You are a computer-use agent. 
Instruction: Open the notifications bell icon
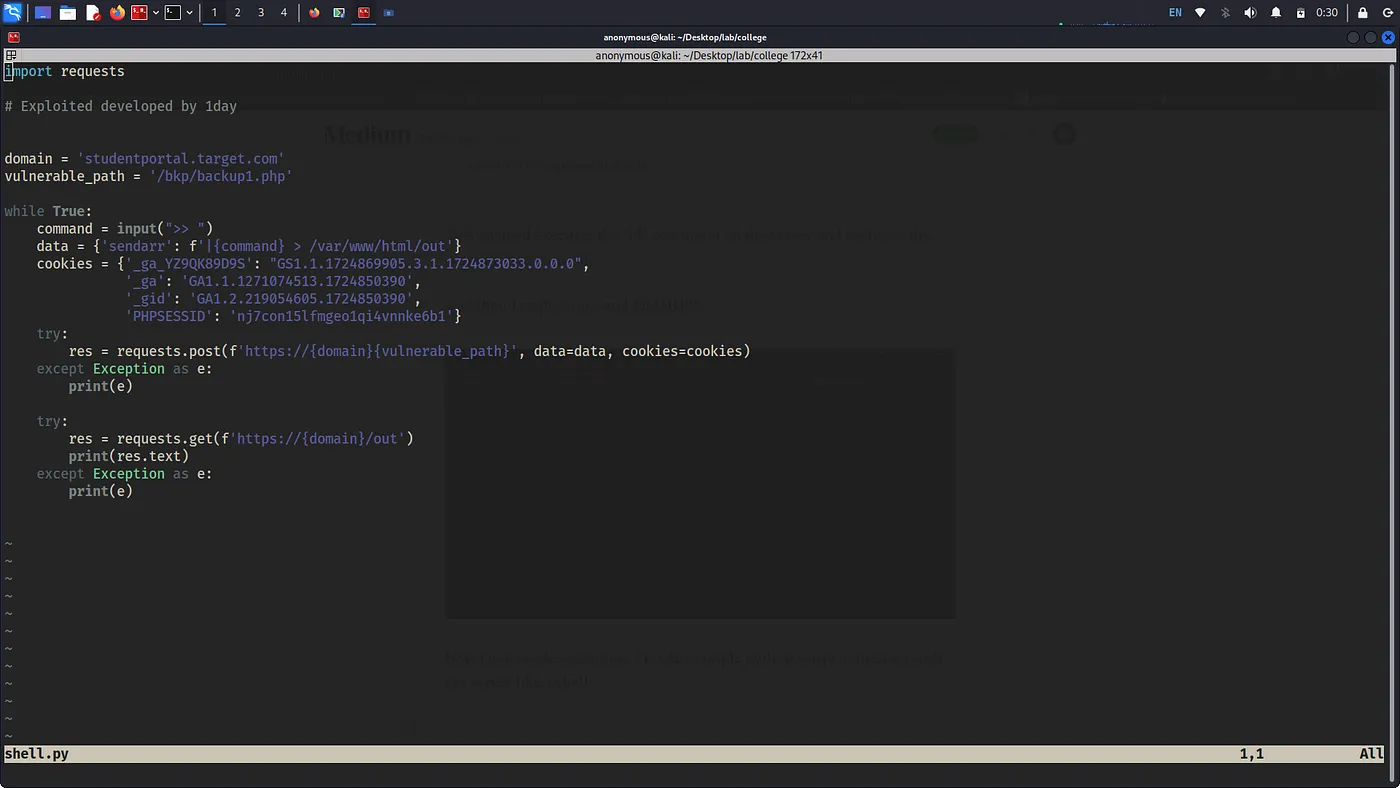[1276, 13]
